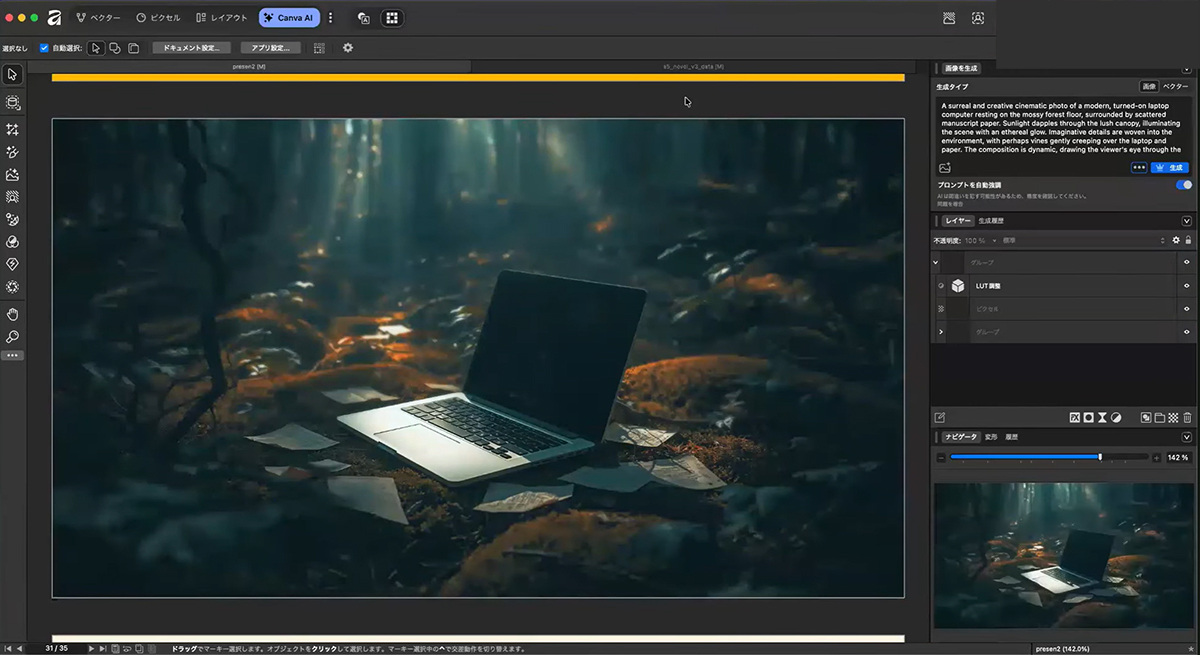The width and height of the screenshot is (1200, 655).
Task: Click the navigator zoom-in plus button
Action: (x=1157, y=457)
